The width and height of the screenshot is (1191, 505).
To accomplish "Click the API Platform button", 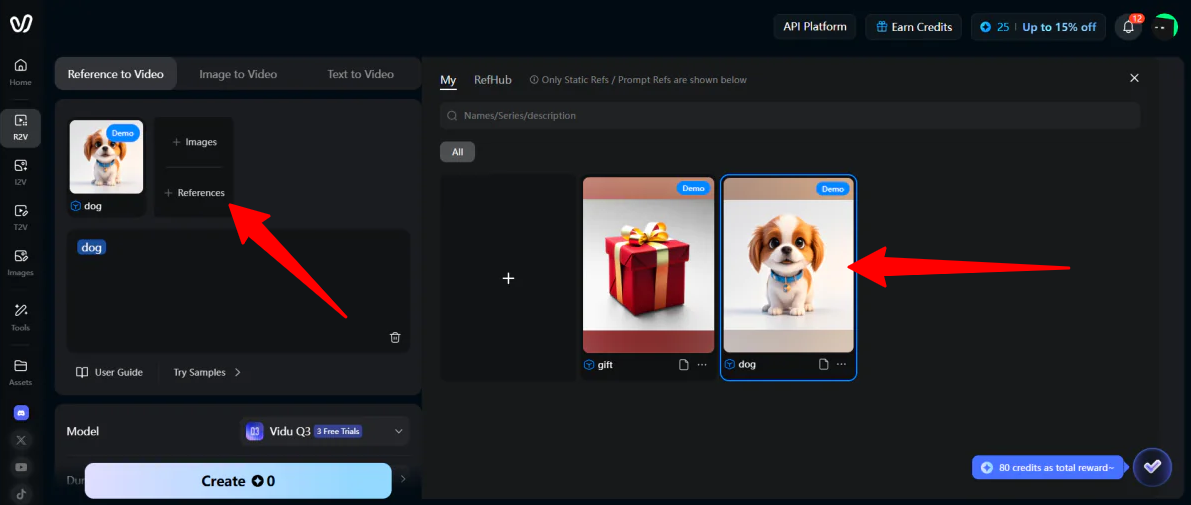I will coord(814,27).
